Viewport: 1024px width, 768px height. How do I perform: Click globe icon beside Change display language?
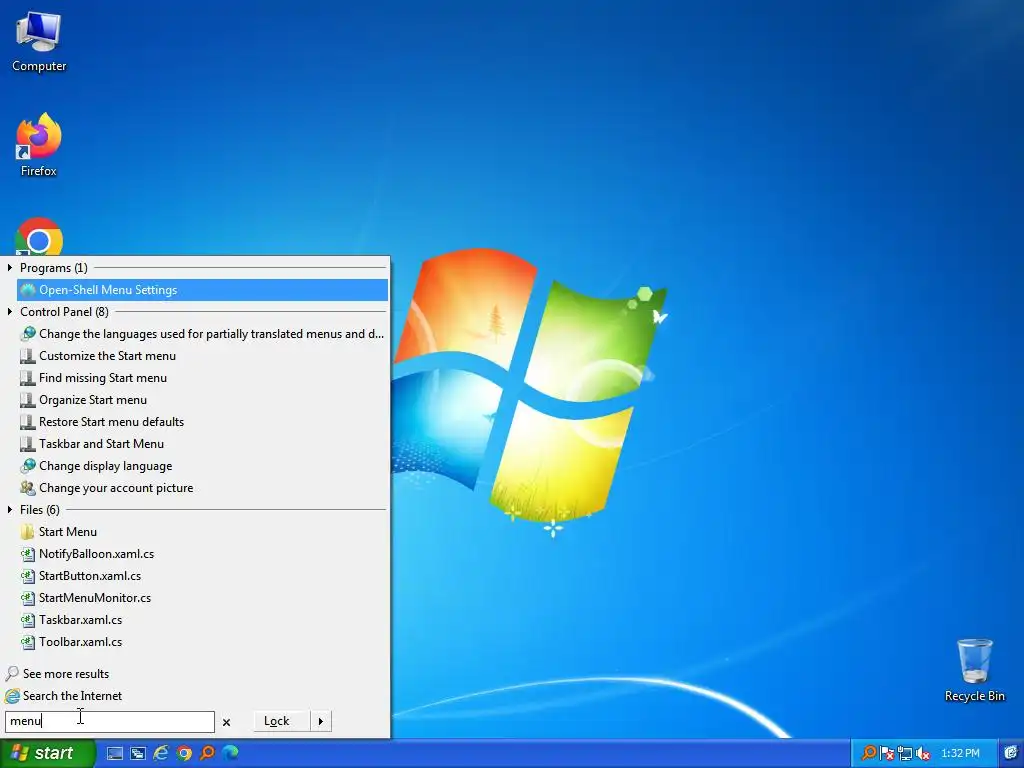click(27, 466)
